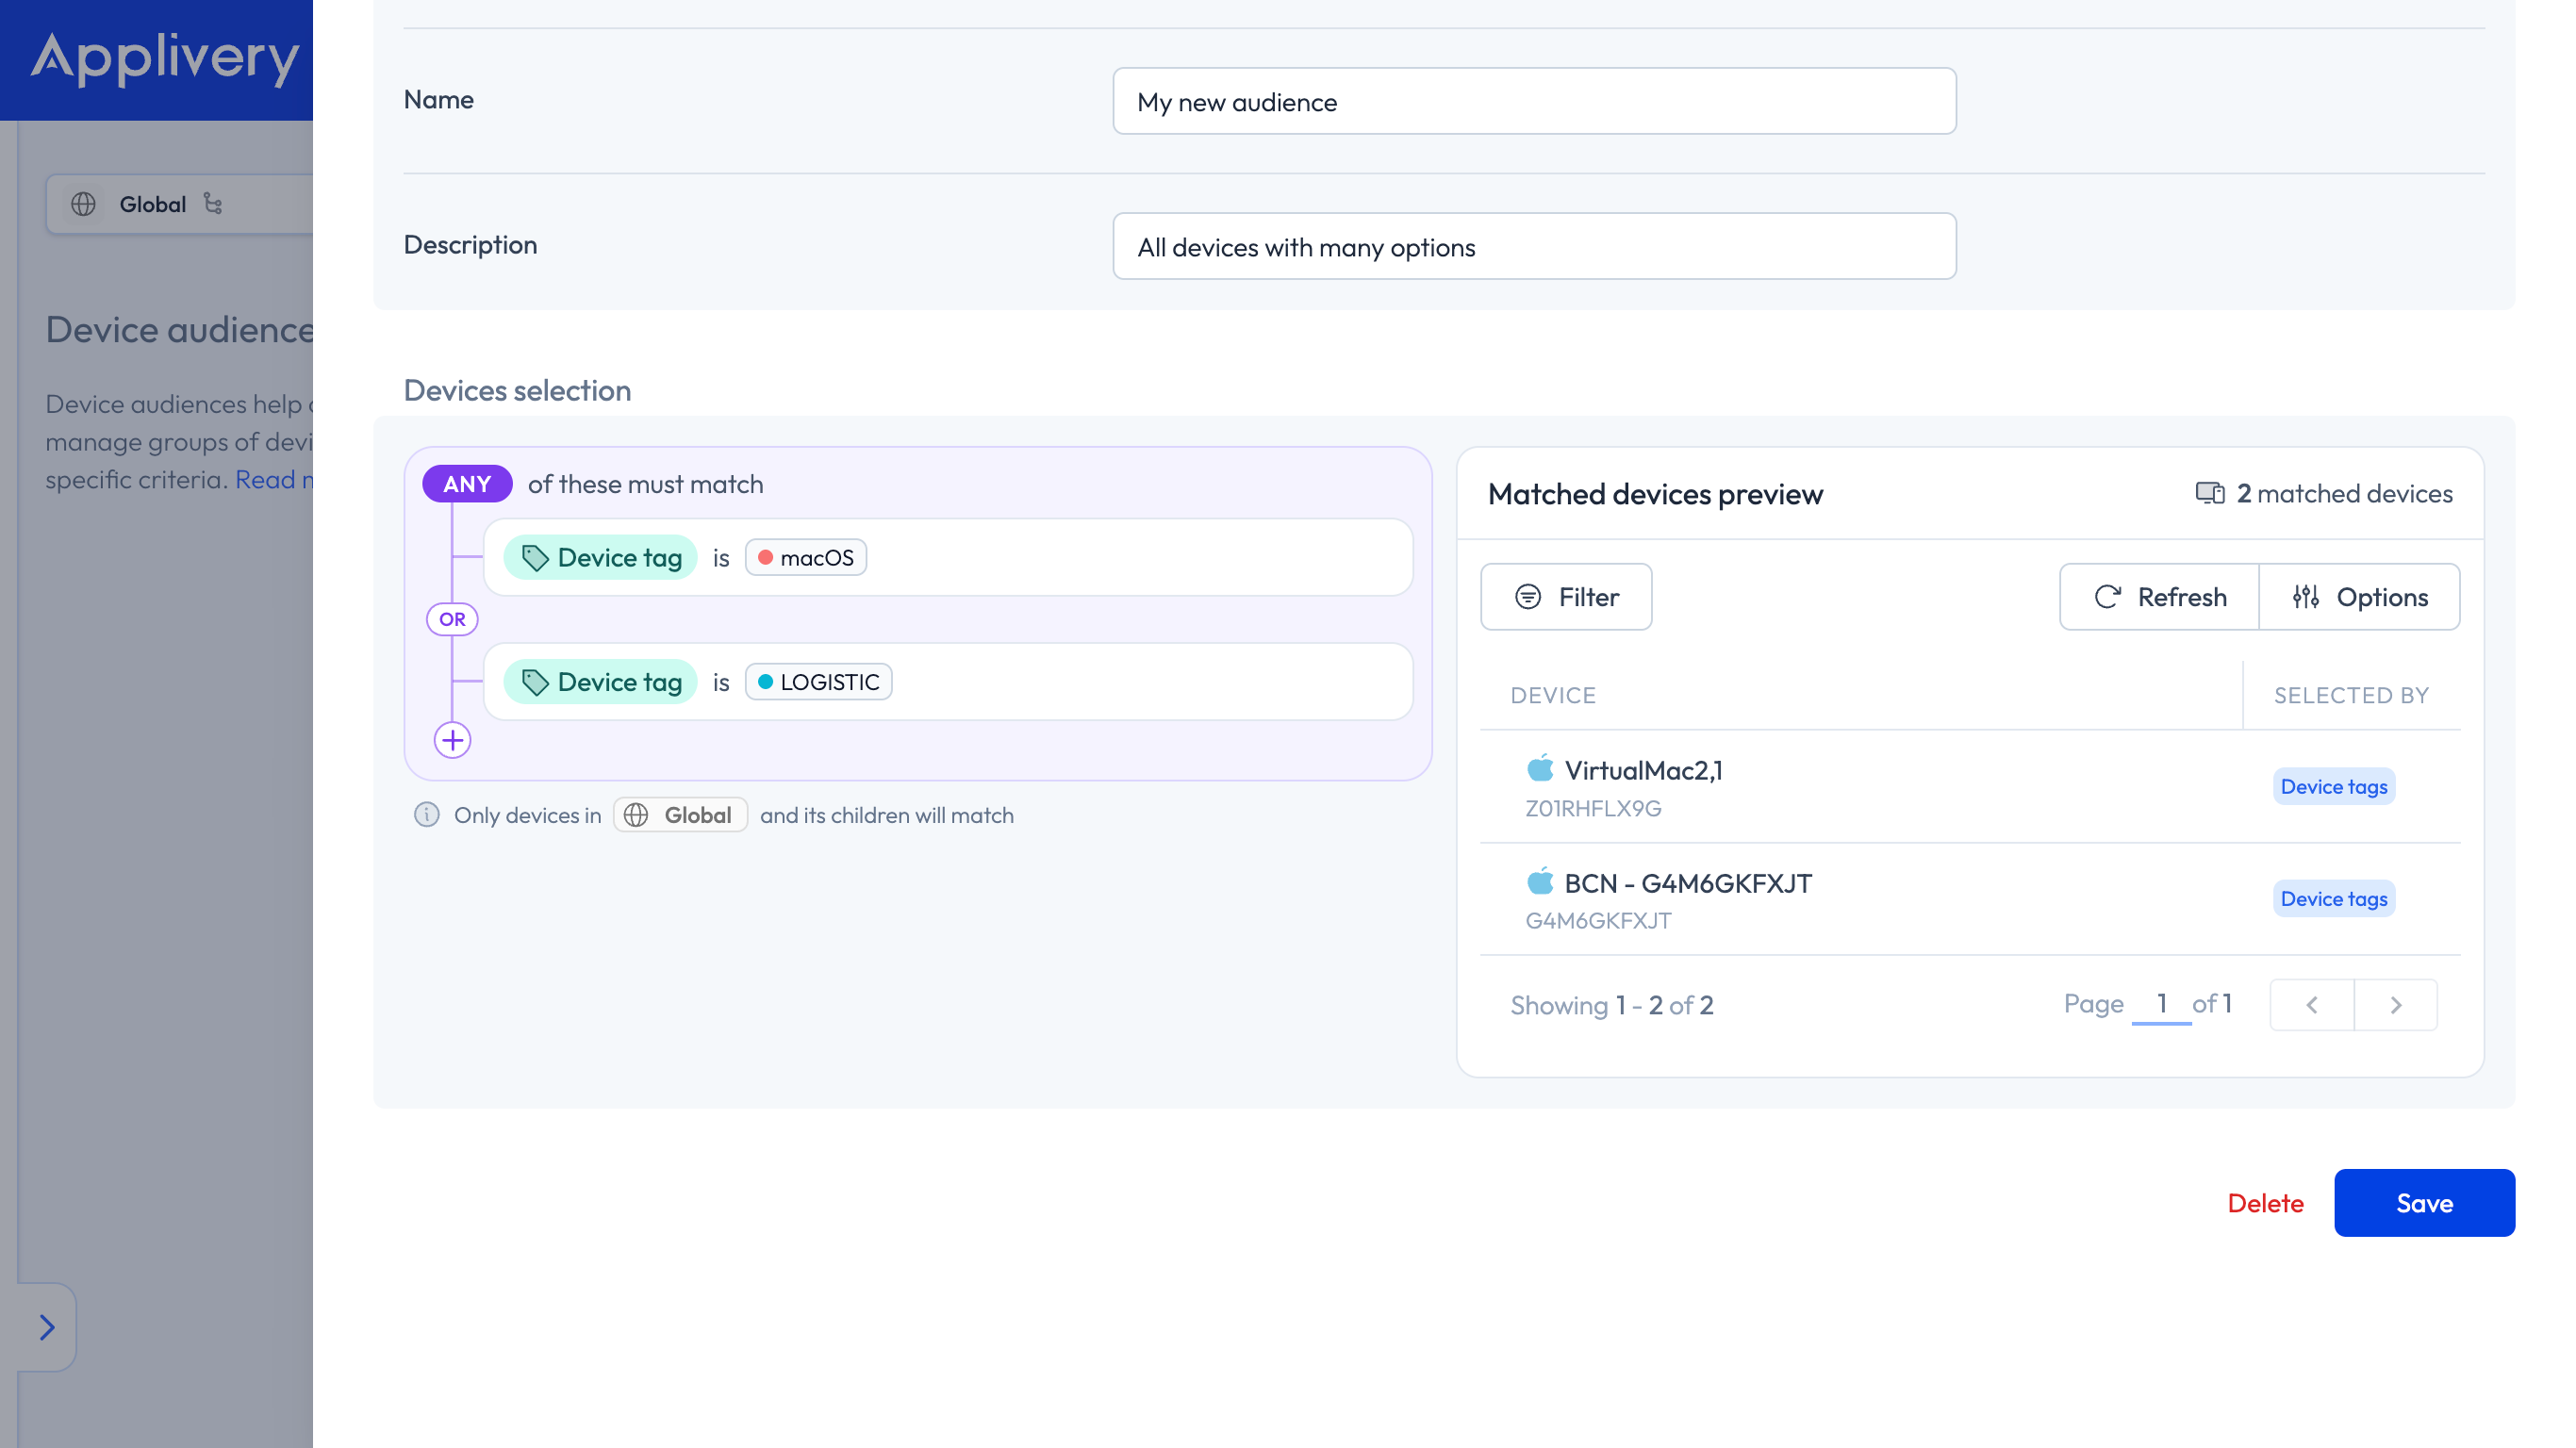The width and height of the screenshot is (2576, 1448).
Task: Click the info icon before Only devices in
Action: click(427, 814)
